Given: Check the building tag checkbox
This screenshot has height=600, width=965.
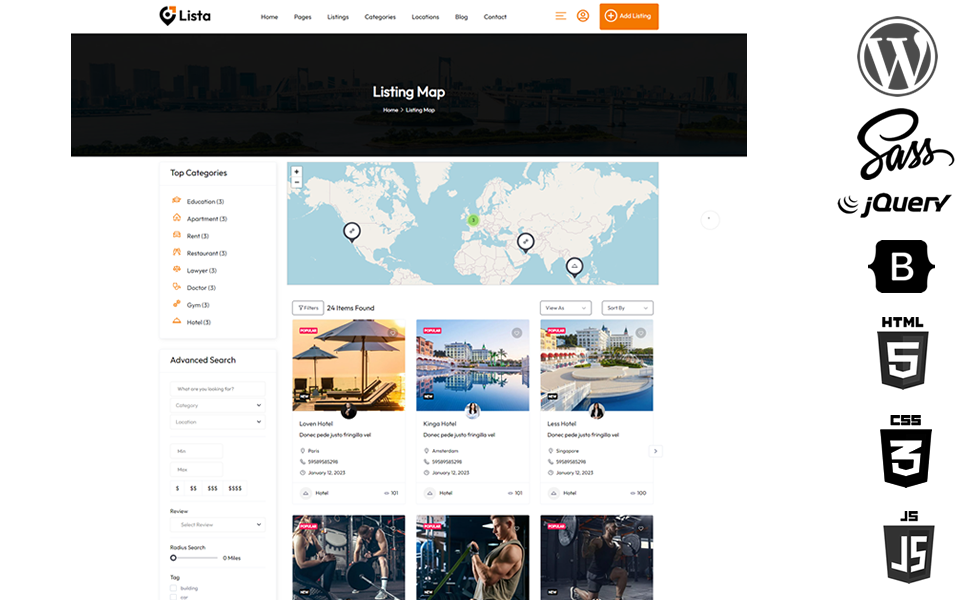Looking at the screenshot, I should 174,588.
